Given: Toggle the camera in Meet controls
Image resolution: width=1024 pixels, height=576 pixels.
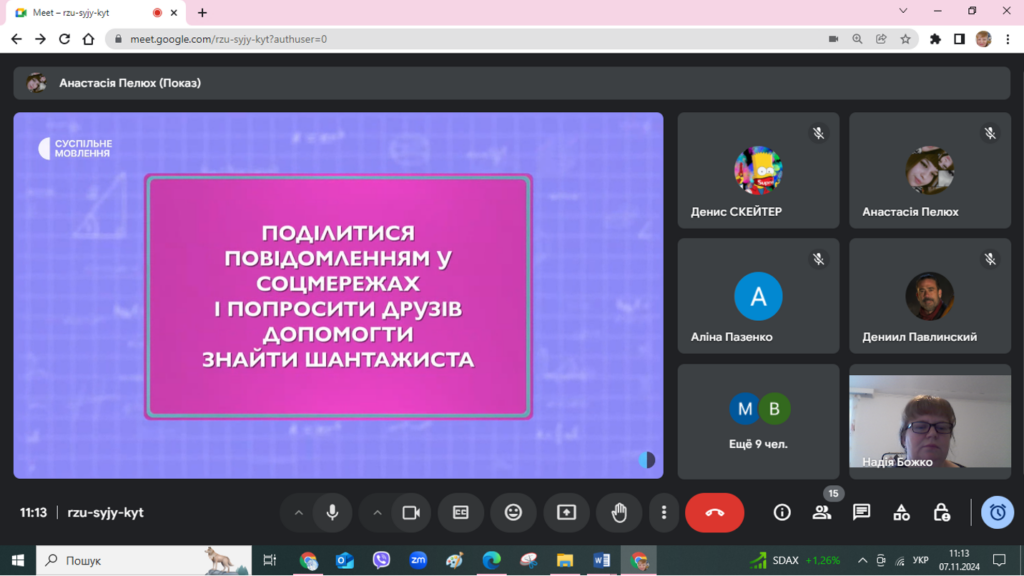Looking at the screenshot, I should [411, 513].
